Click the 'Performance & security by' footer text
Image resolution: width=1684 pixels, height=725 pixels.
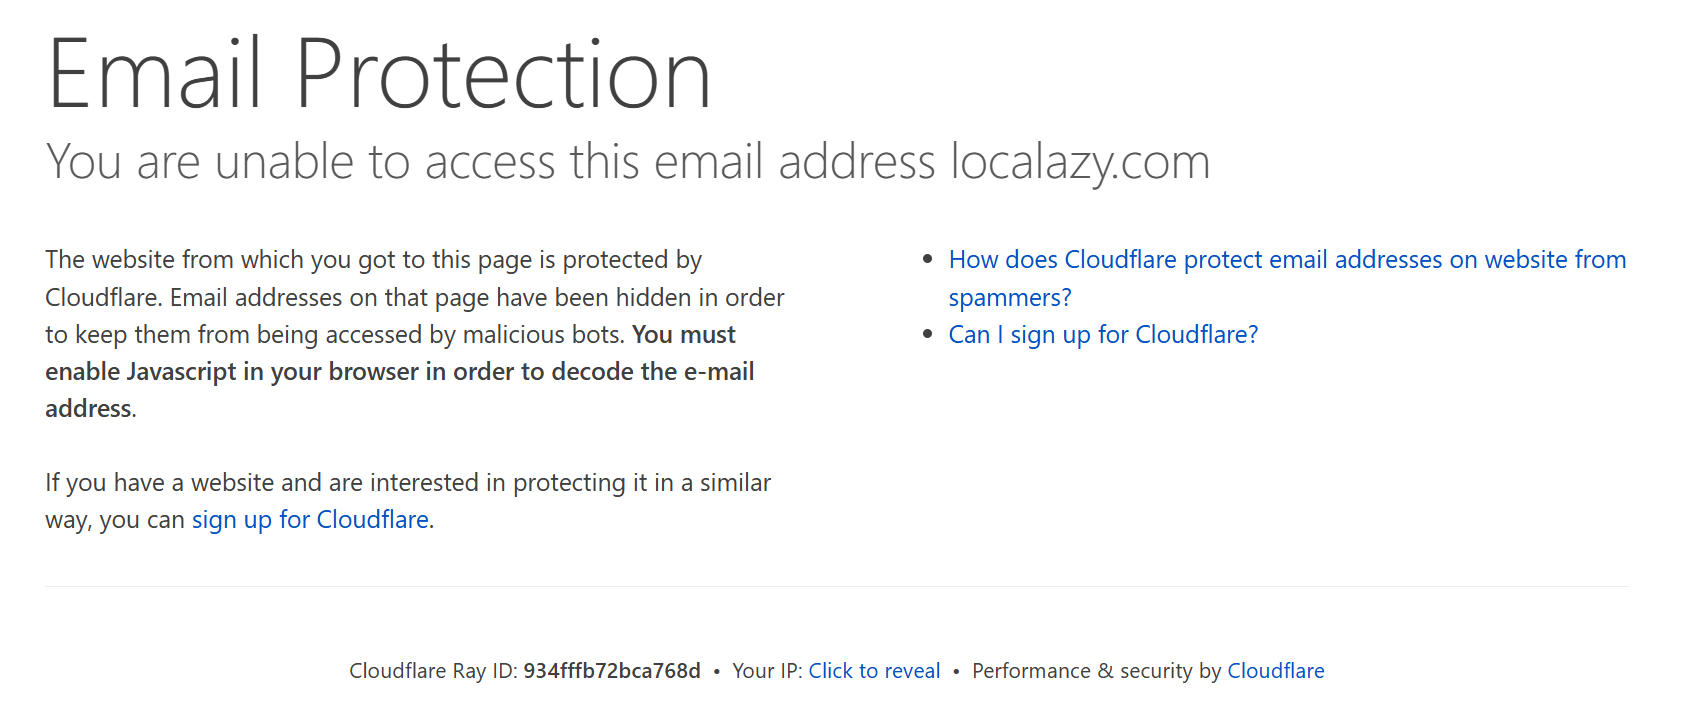click(x=1097, y=671)
